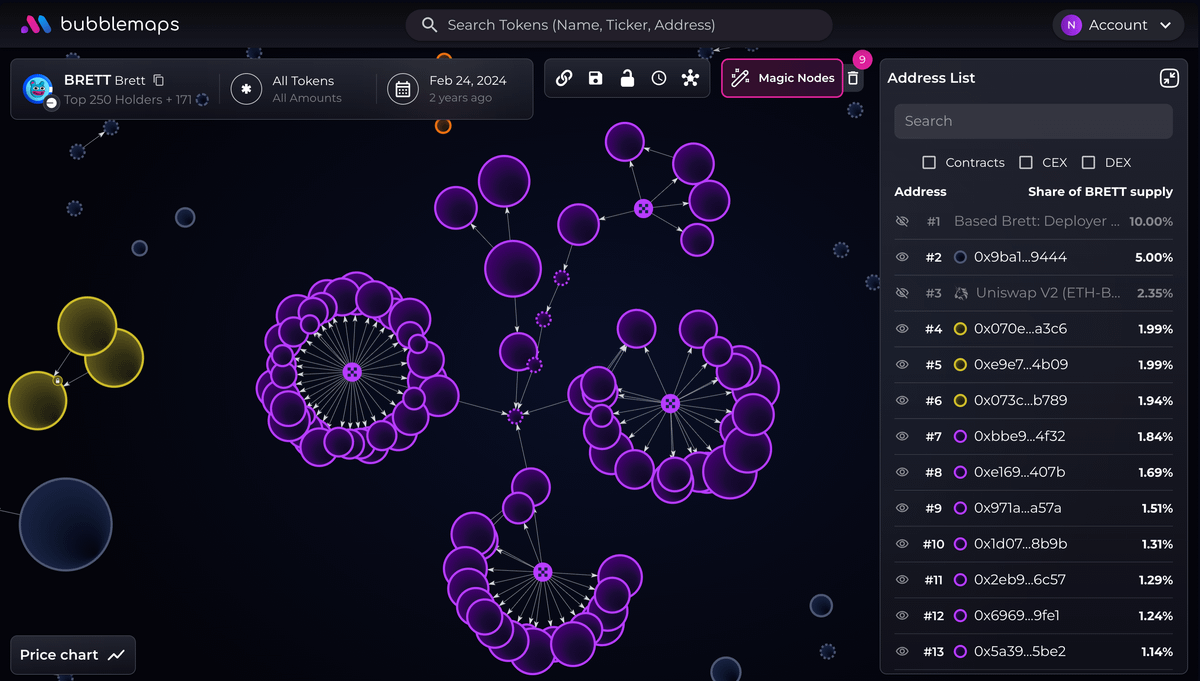Select address 0xe169...407b
The width and height of the screenshot is (1200, 681).
tap(1019, 472)
